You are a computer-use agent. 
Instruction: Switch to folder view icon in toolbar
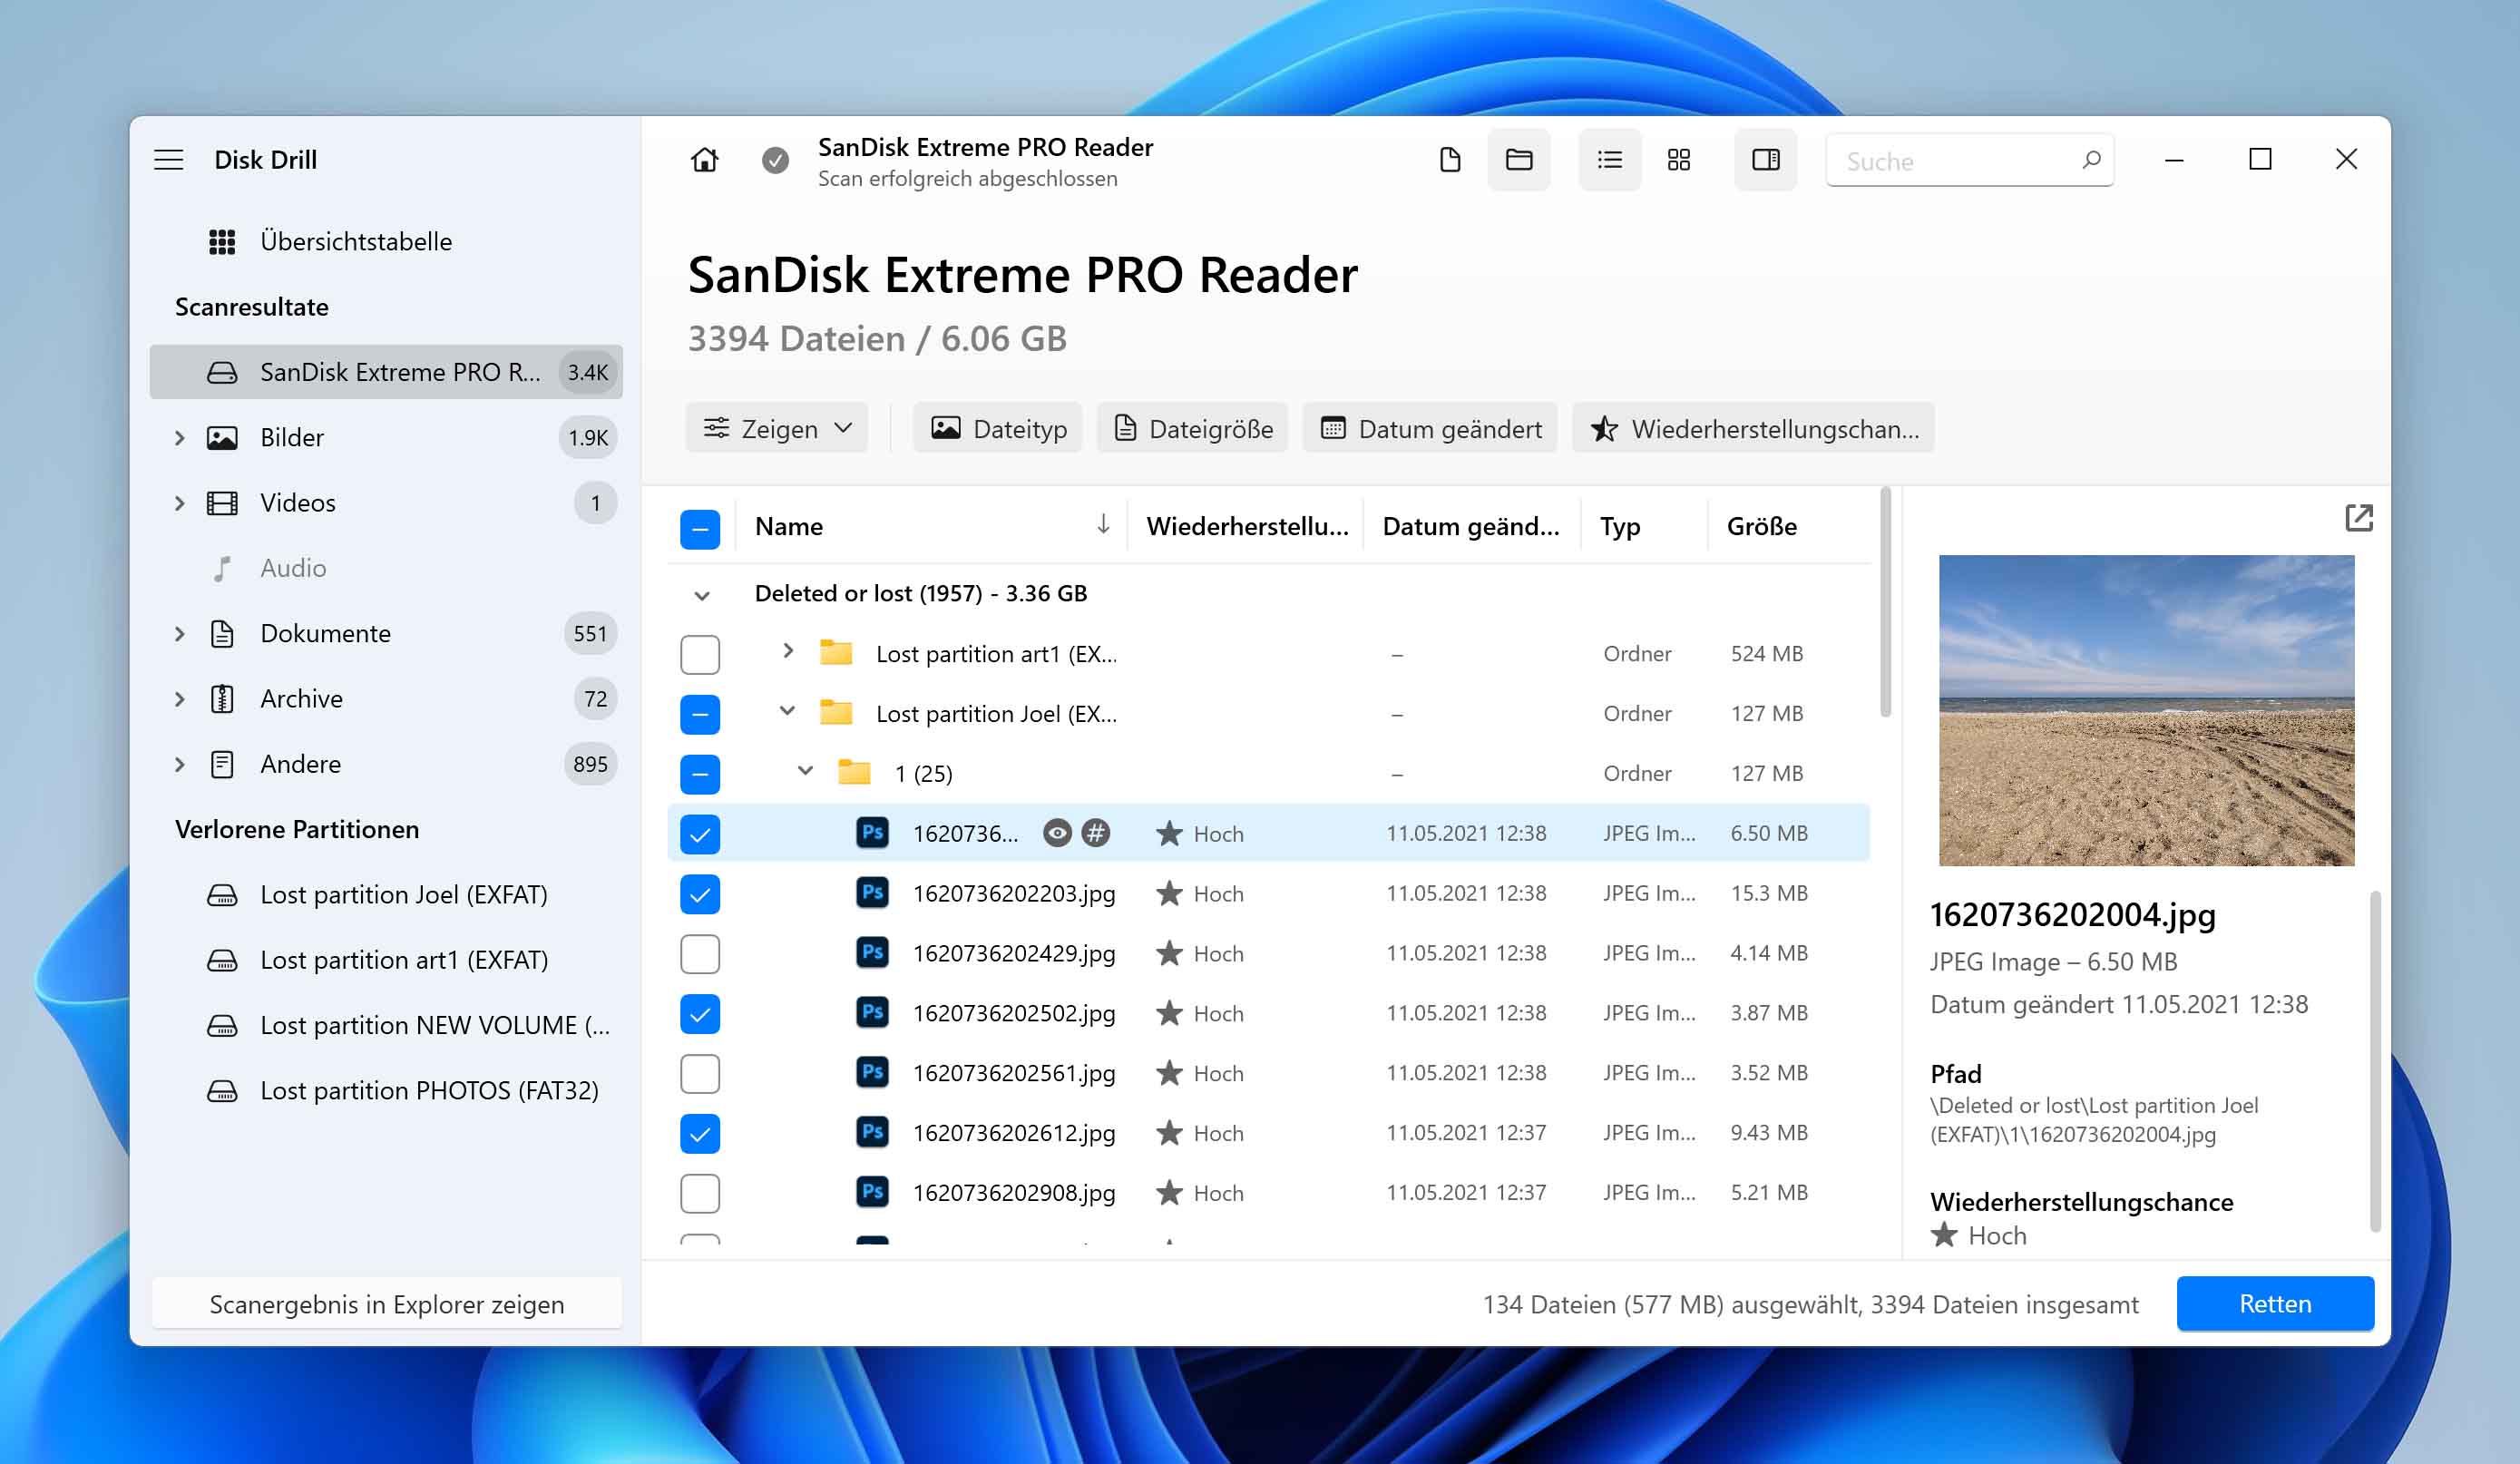(x=1519, y=160)
